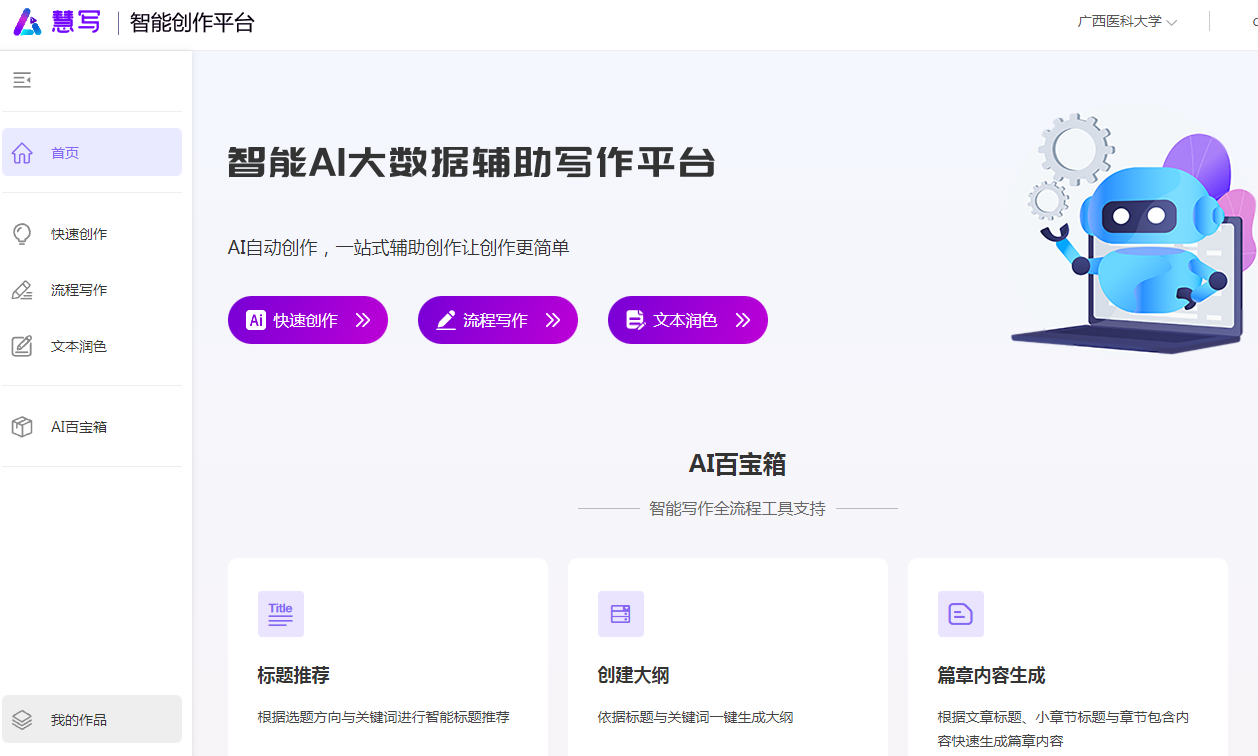
Task: Open the 流程写作 purple button
Action: click(497, 319)
